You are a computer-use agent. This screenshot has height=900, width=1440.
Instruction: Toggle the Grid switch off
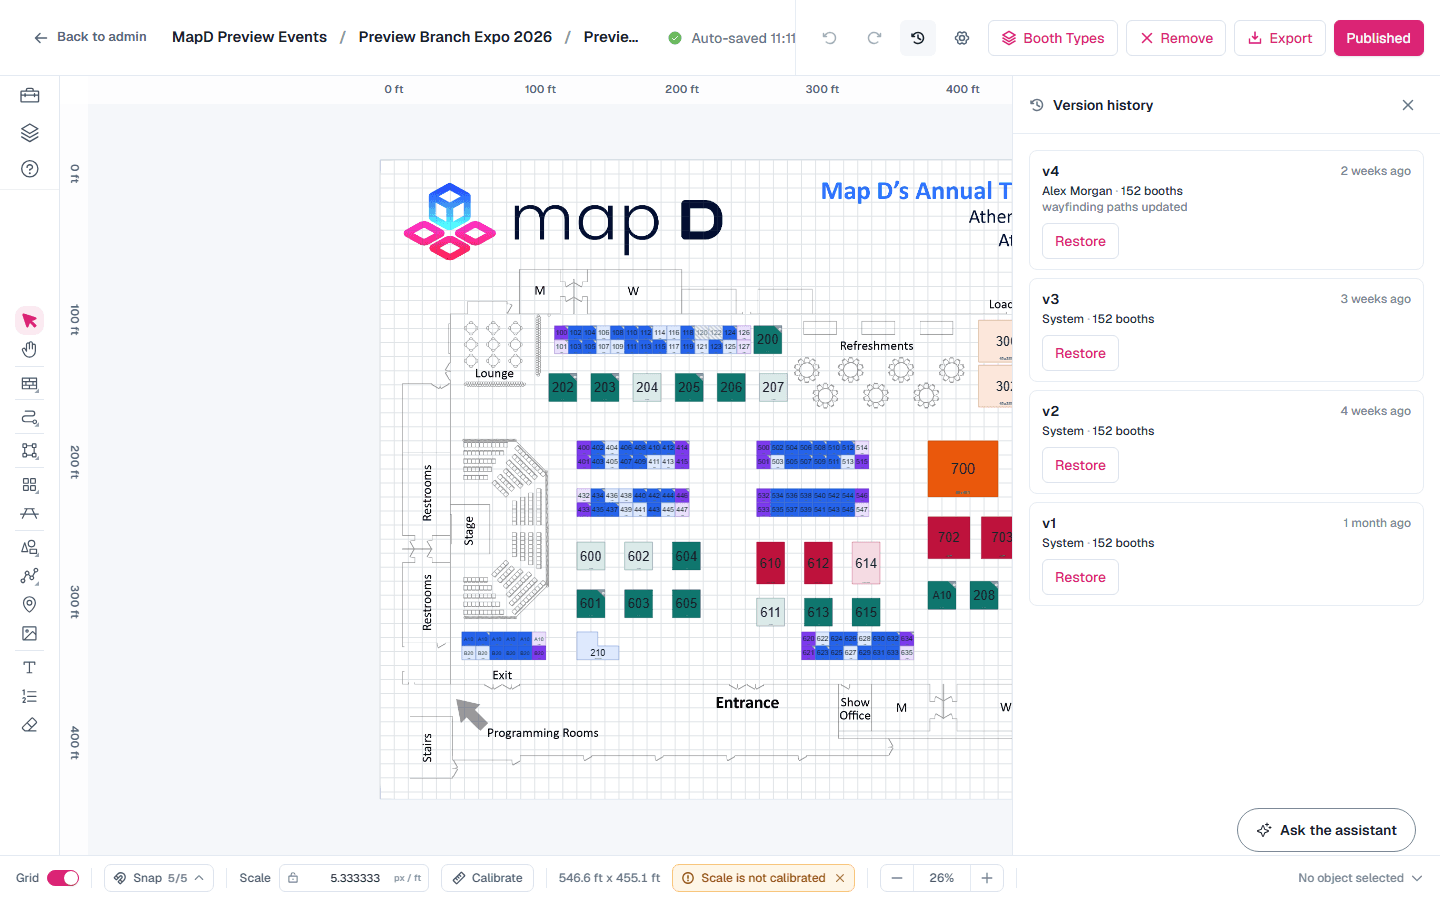[63, 878]
